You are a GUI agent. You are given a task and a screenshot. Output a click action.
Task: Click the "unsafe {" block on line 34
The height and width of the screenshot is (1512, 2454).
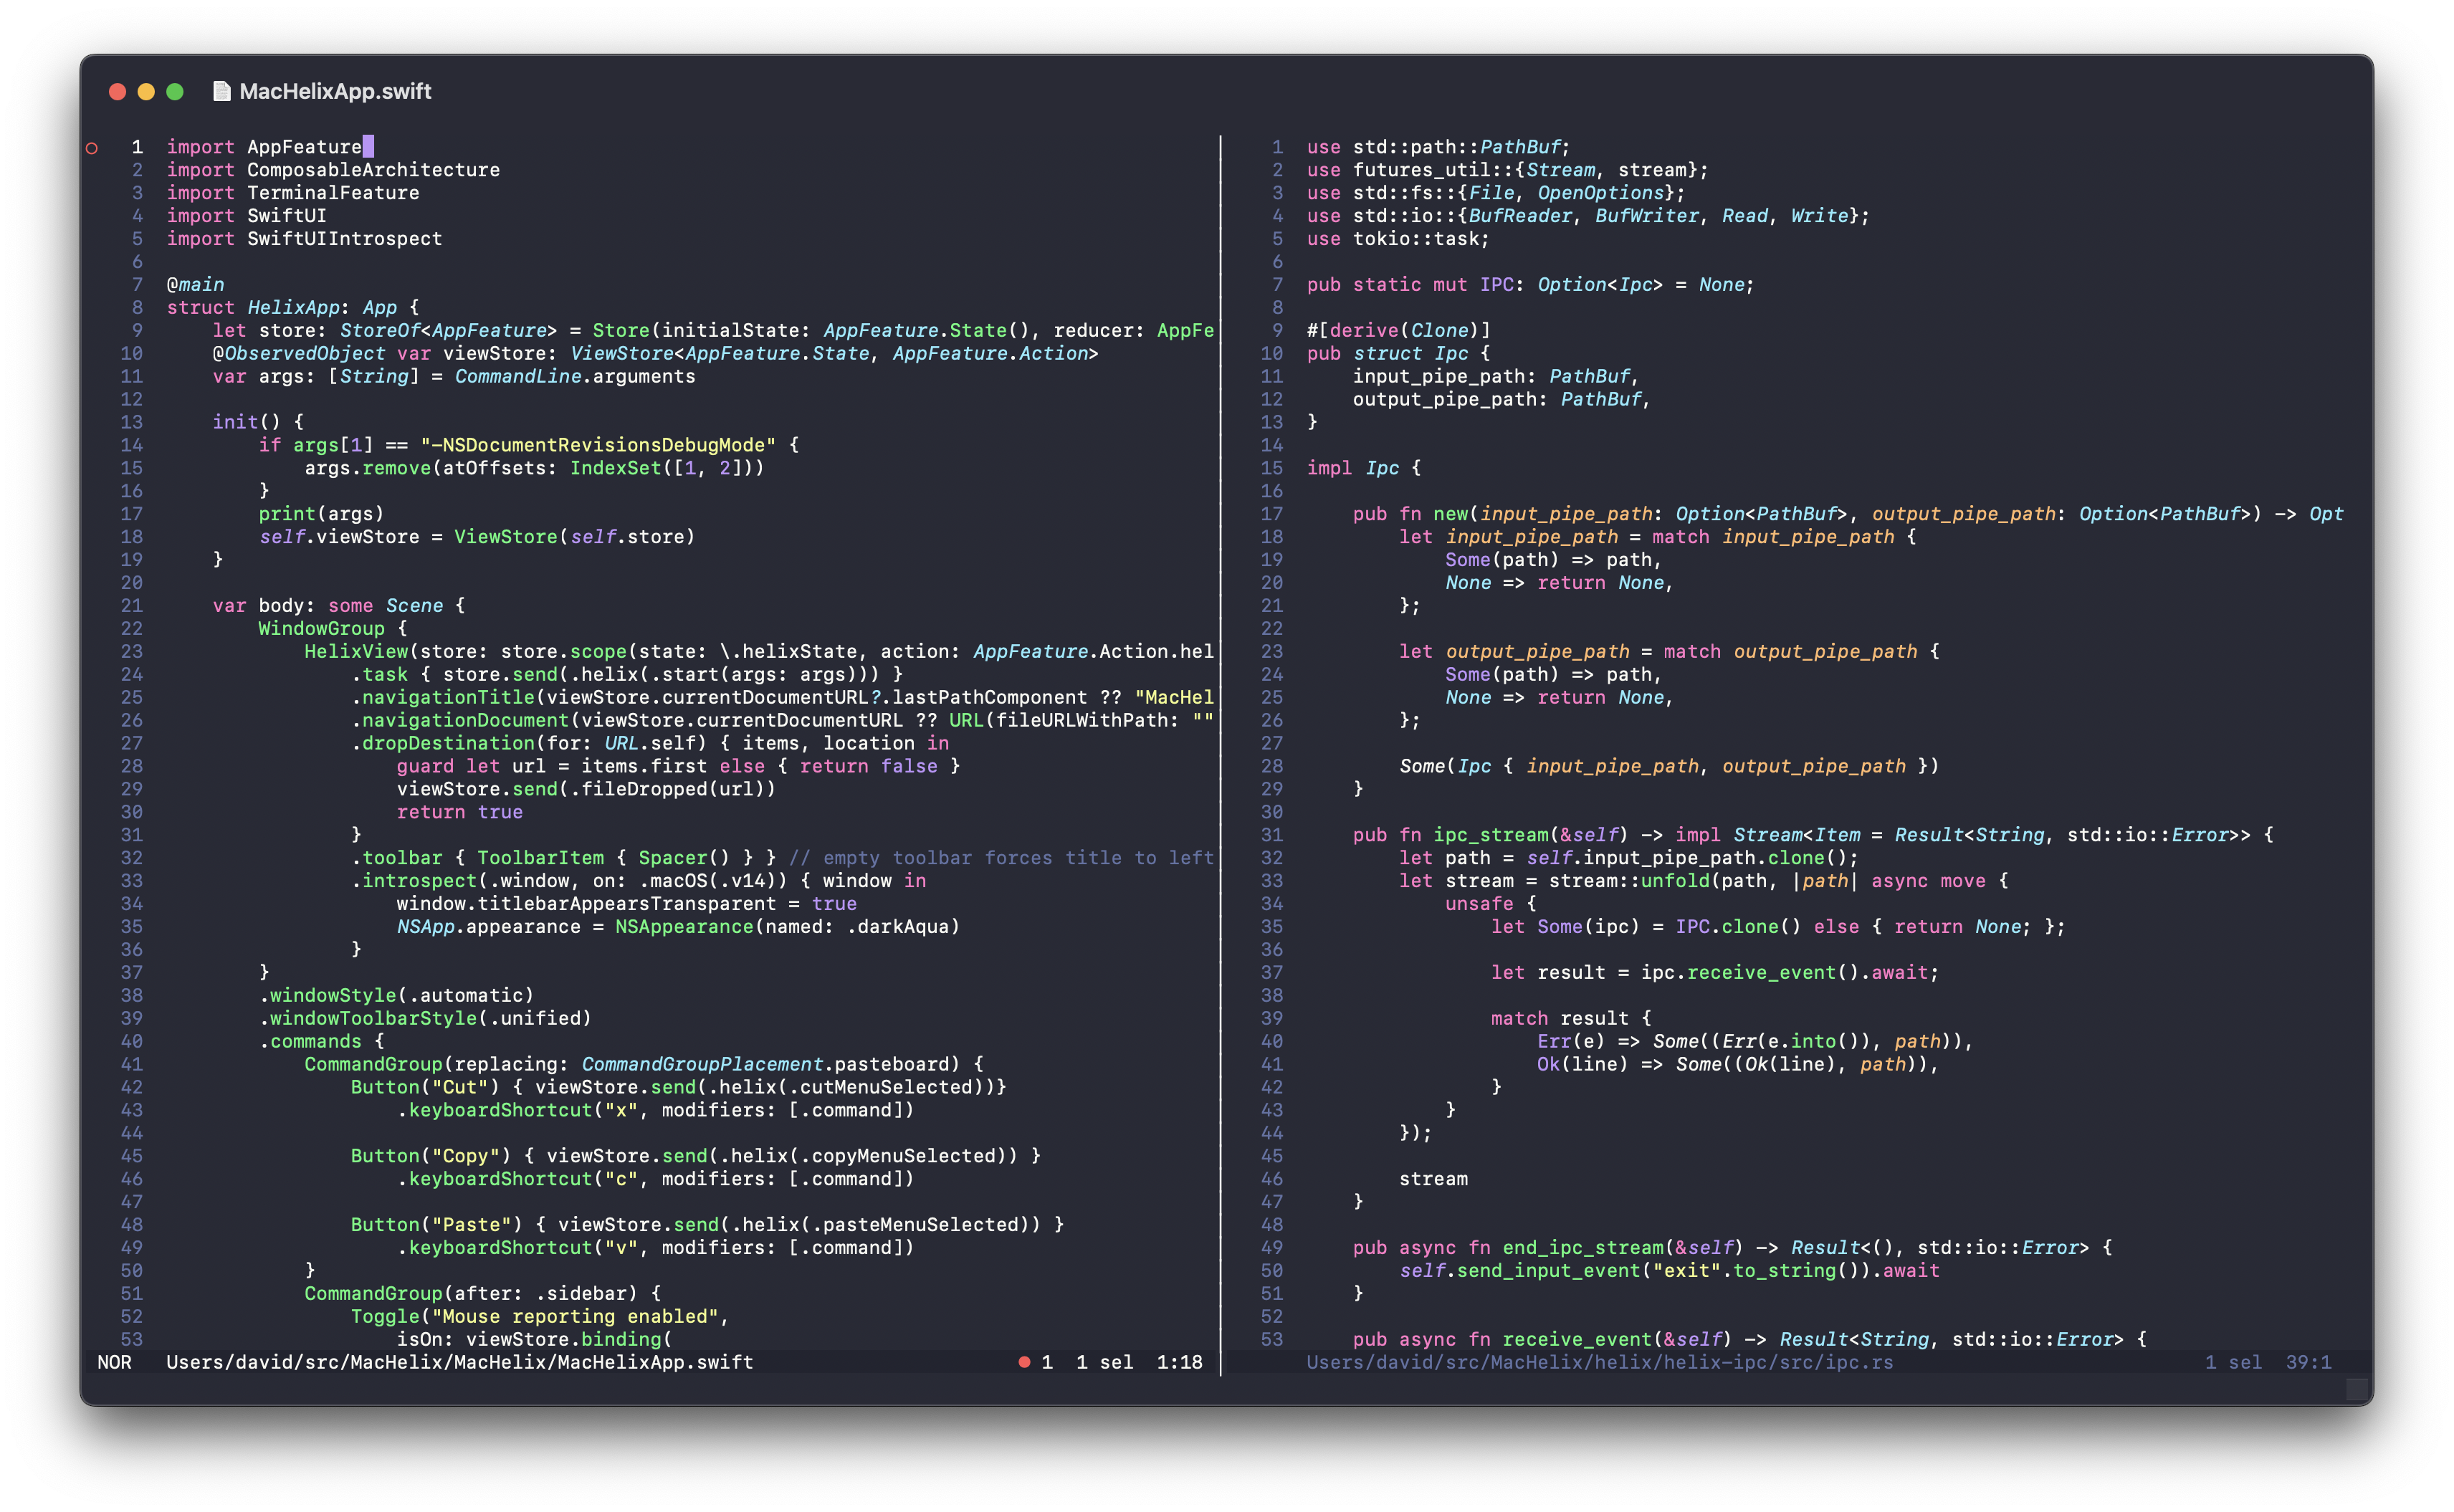1490,904
